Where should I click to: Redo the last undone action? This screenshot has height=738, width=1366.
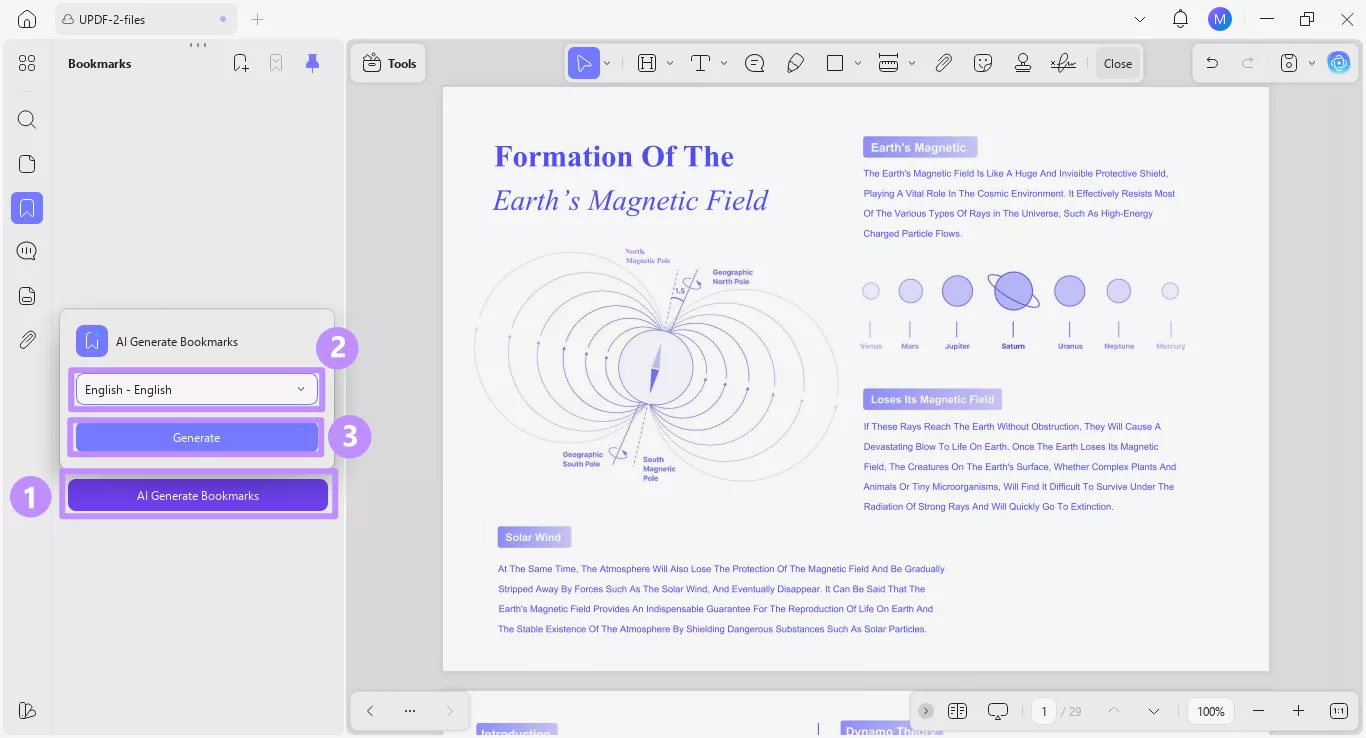click(x=1248, y=63)
